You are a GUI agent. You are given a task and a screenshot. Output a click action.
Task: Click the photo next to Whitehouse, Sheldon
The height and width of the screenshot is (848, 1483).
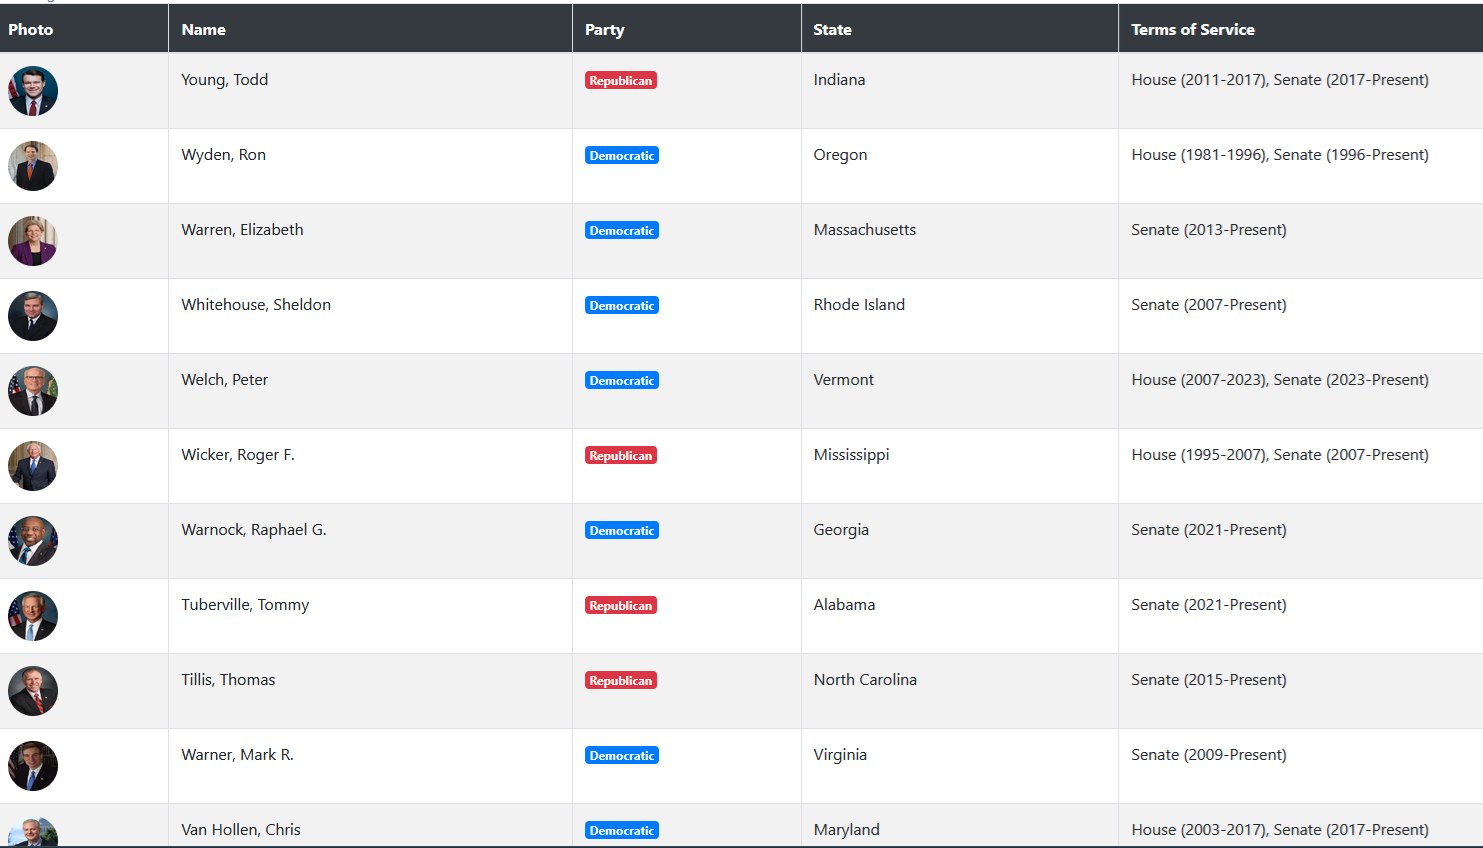pos(33,316)
